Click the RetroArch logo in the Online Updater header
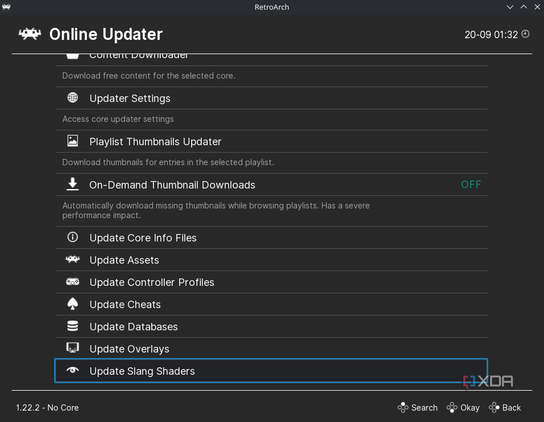The image size is (544, 422). [30, 34]
